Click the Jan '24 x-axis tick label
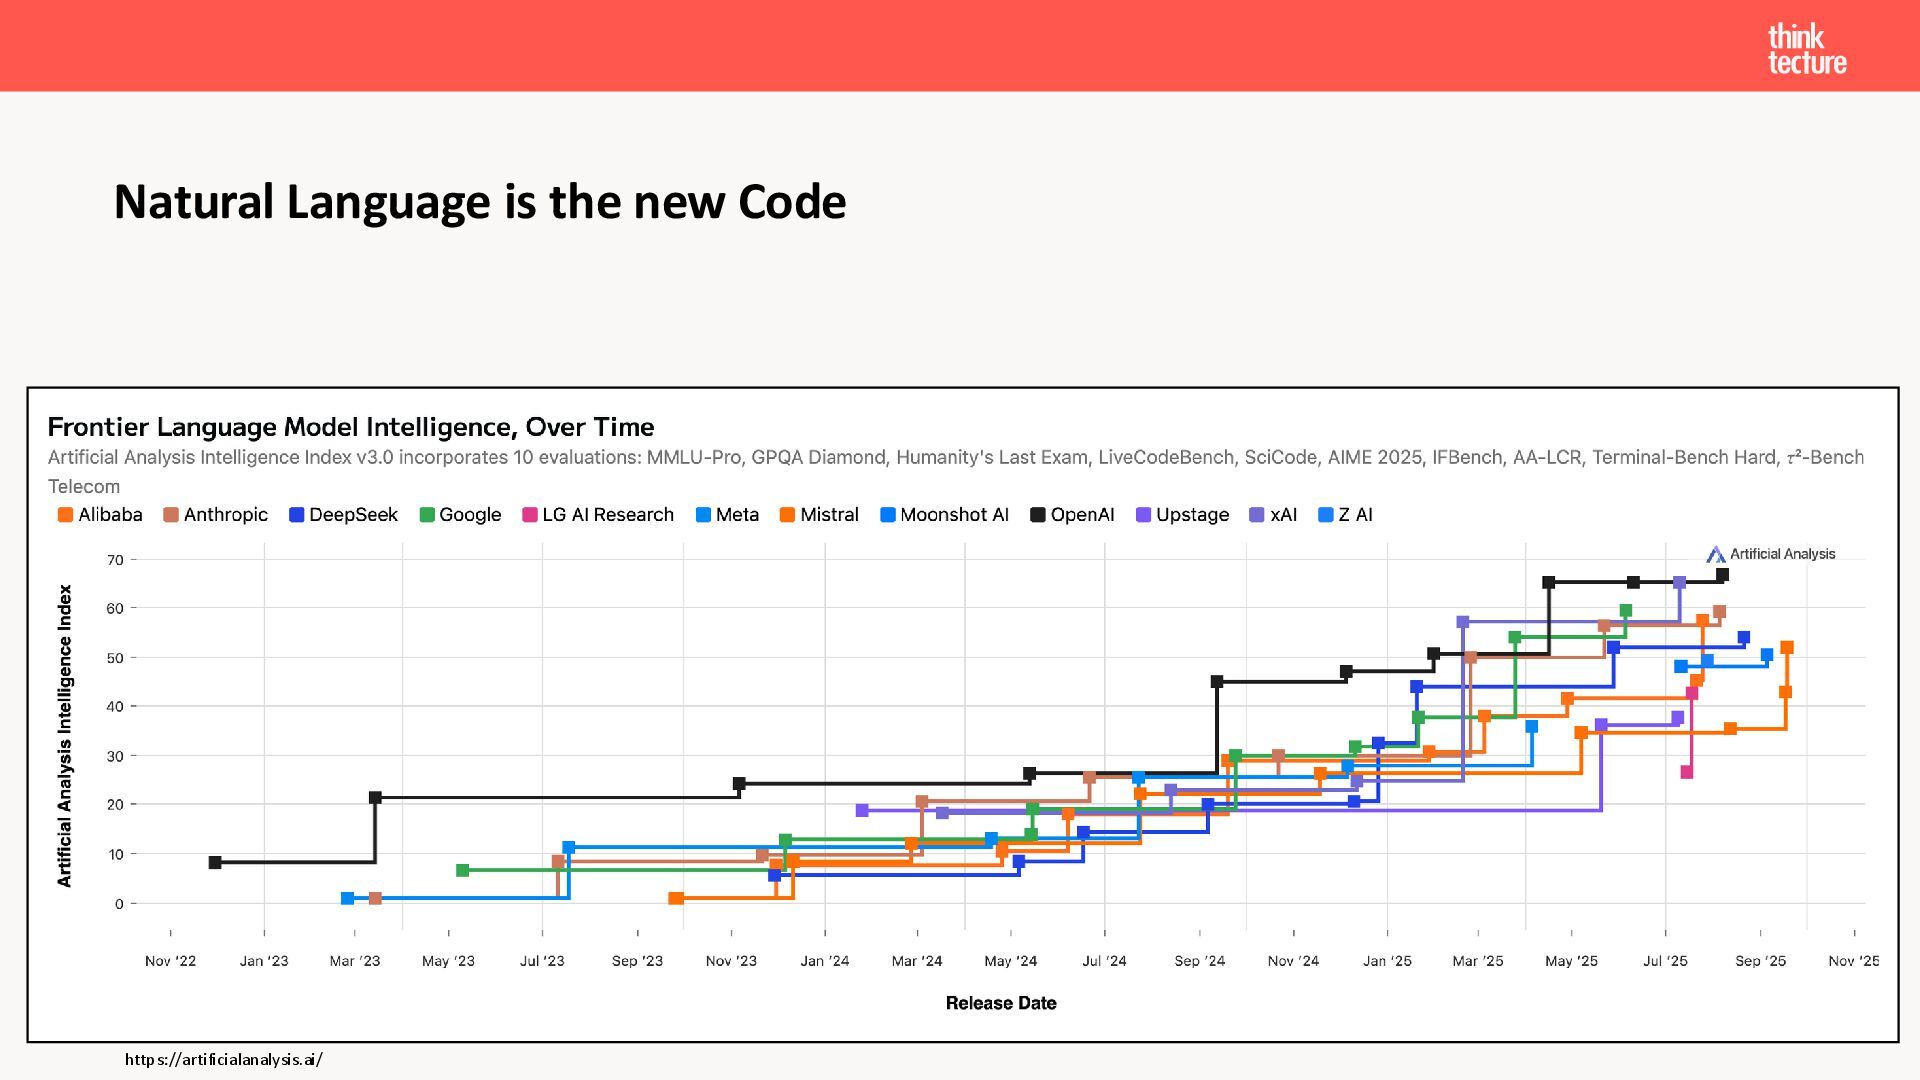 [x=825, y=961]
